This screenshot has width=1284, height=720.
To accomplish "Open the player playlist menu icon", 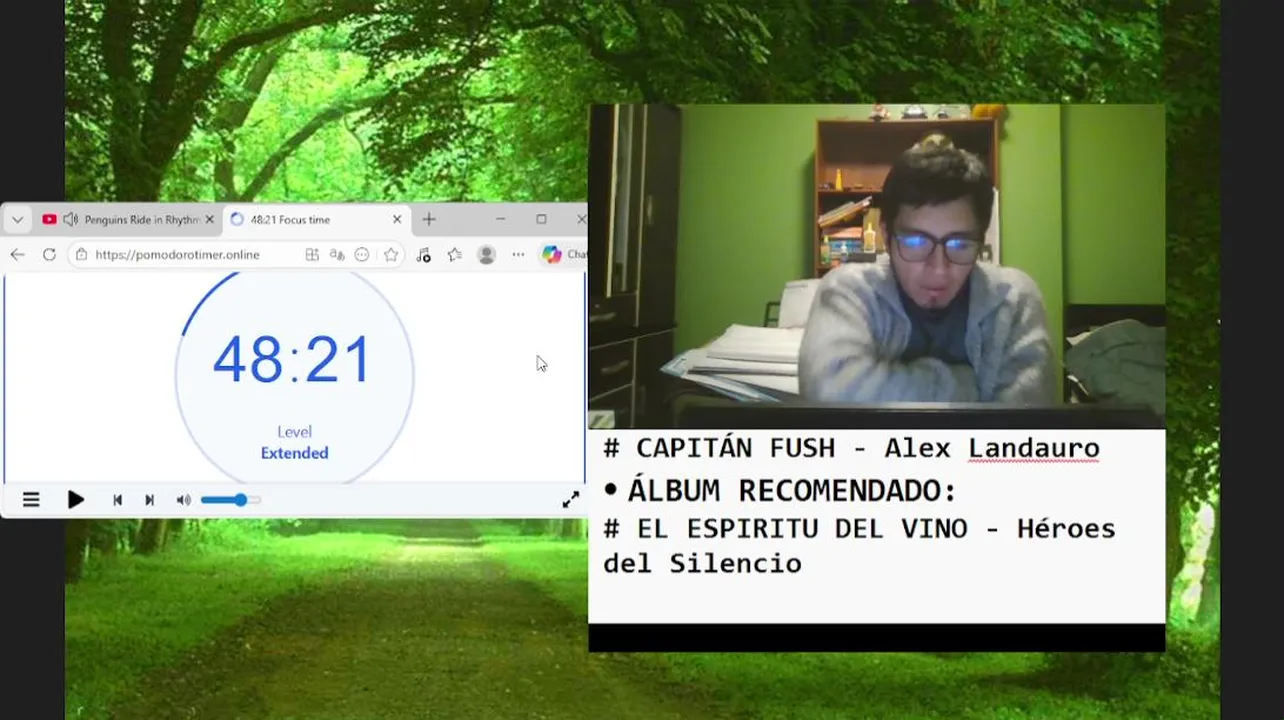I will [31, 500].
